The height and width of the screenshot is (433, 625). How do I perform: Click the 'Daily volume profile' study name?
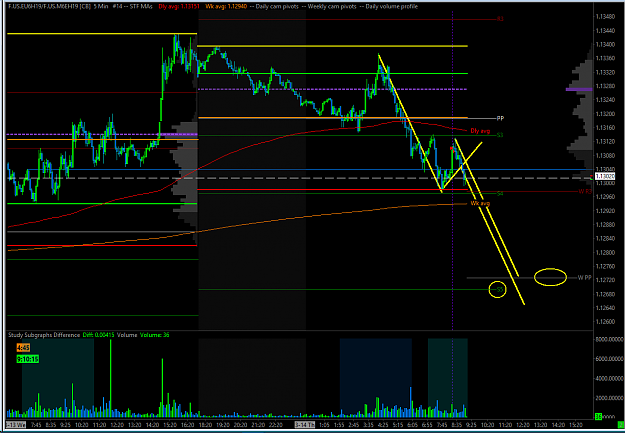391,6
